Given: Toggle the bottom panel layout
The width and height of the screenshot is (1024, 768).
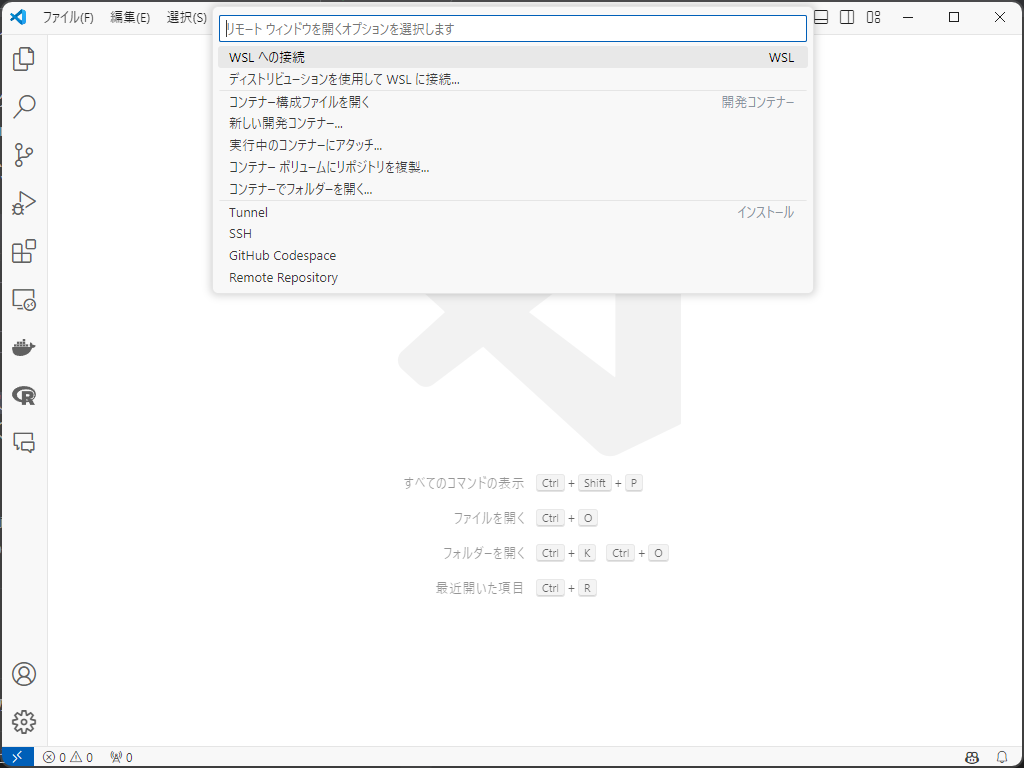Looking at the screenshot, I should pos(821,17).
